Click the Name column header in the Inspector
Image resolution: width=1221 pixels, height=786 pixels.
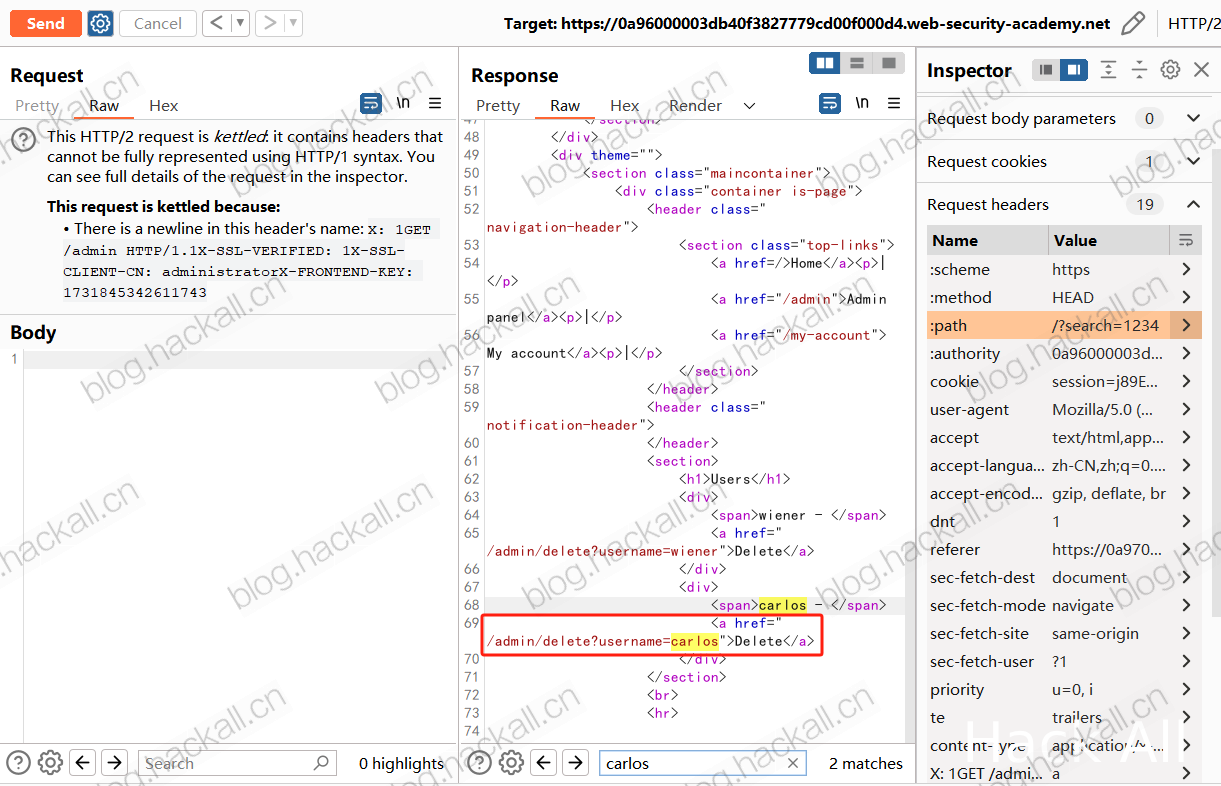pyautogui.click(x=987, y=240)
